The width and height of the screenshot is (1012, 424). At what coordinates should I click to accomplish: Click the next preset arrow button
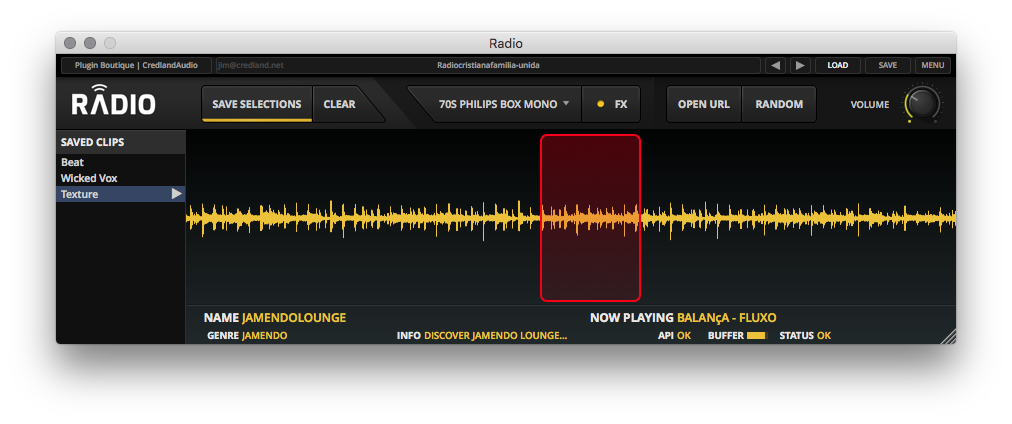coord(800,65)
